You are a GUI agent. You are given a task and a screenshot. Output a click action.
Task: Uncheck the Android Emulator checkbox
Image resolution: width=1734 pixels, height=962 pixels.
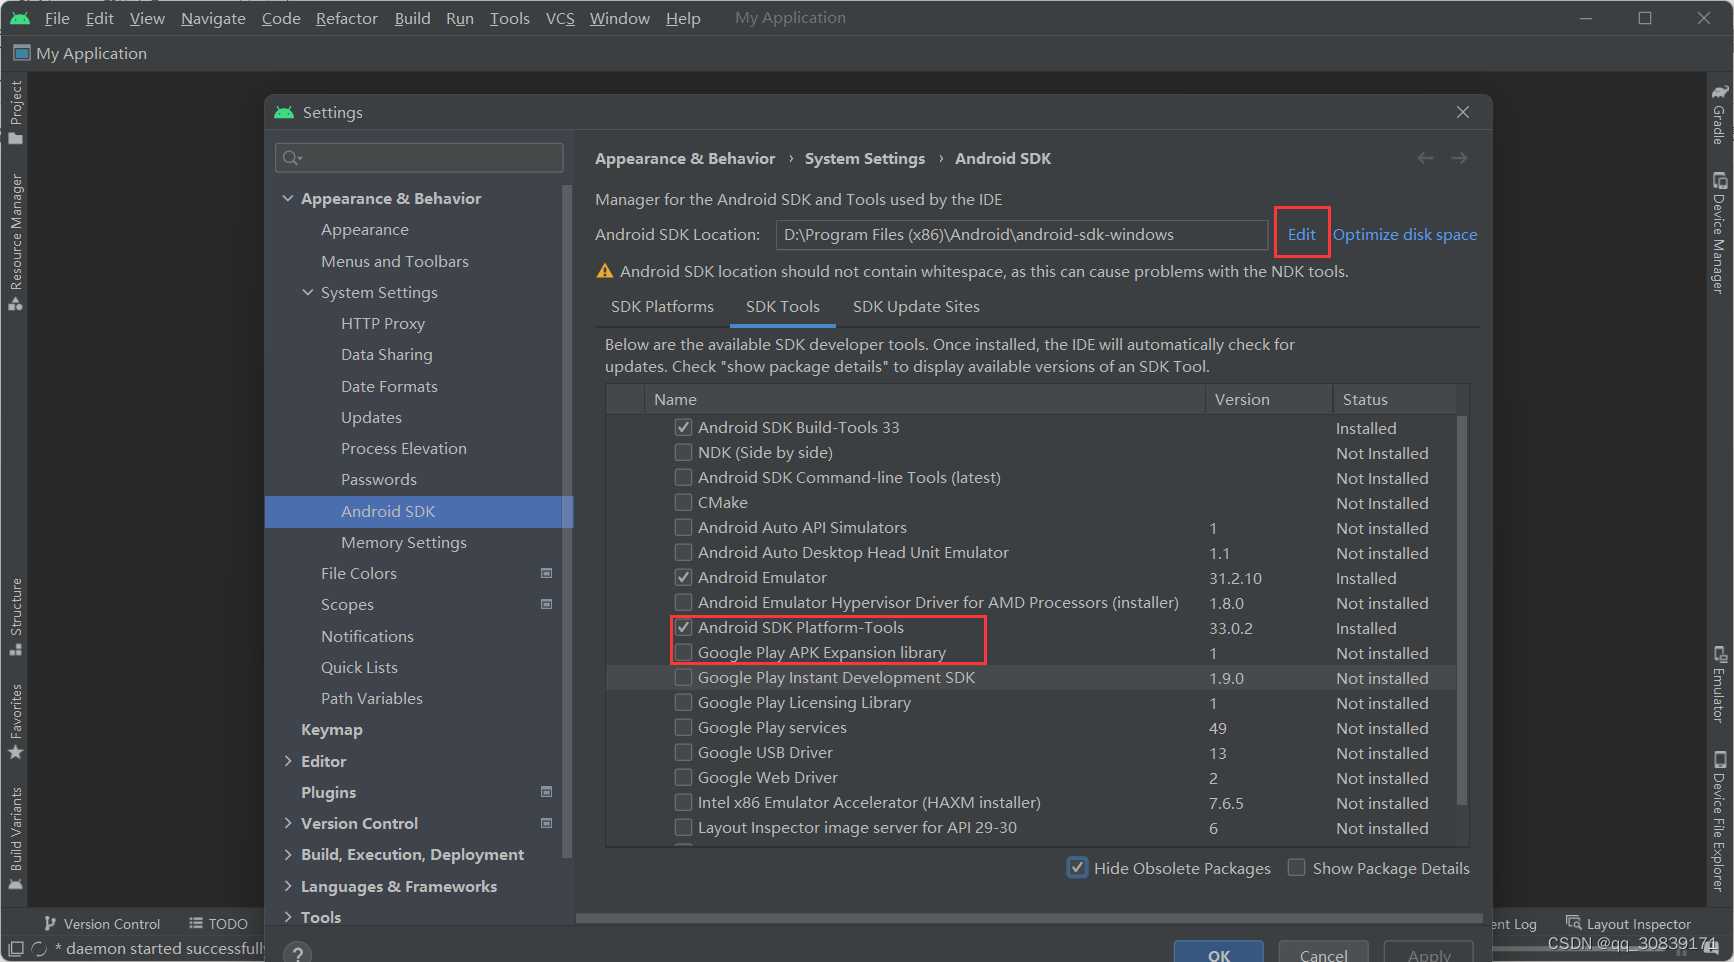click(x=683, y=577)
